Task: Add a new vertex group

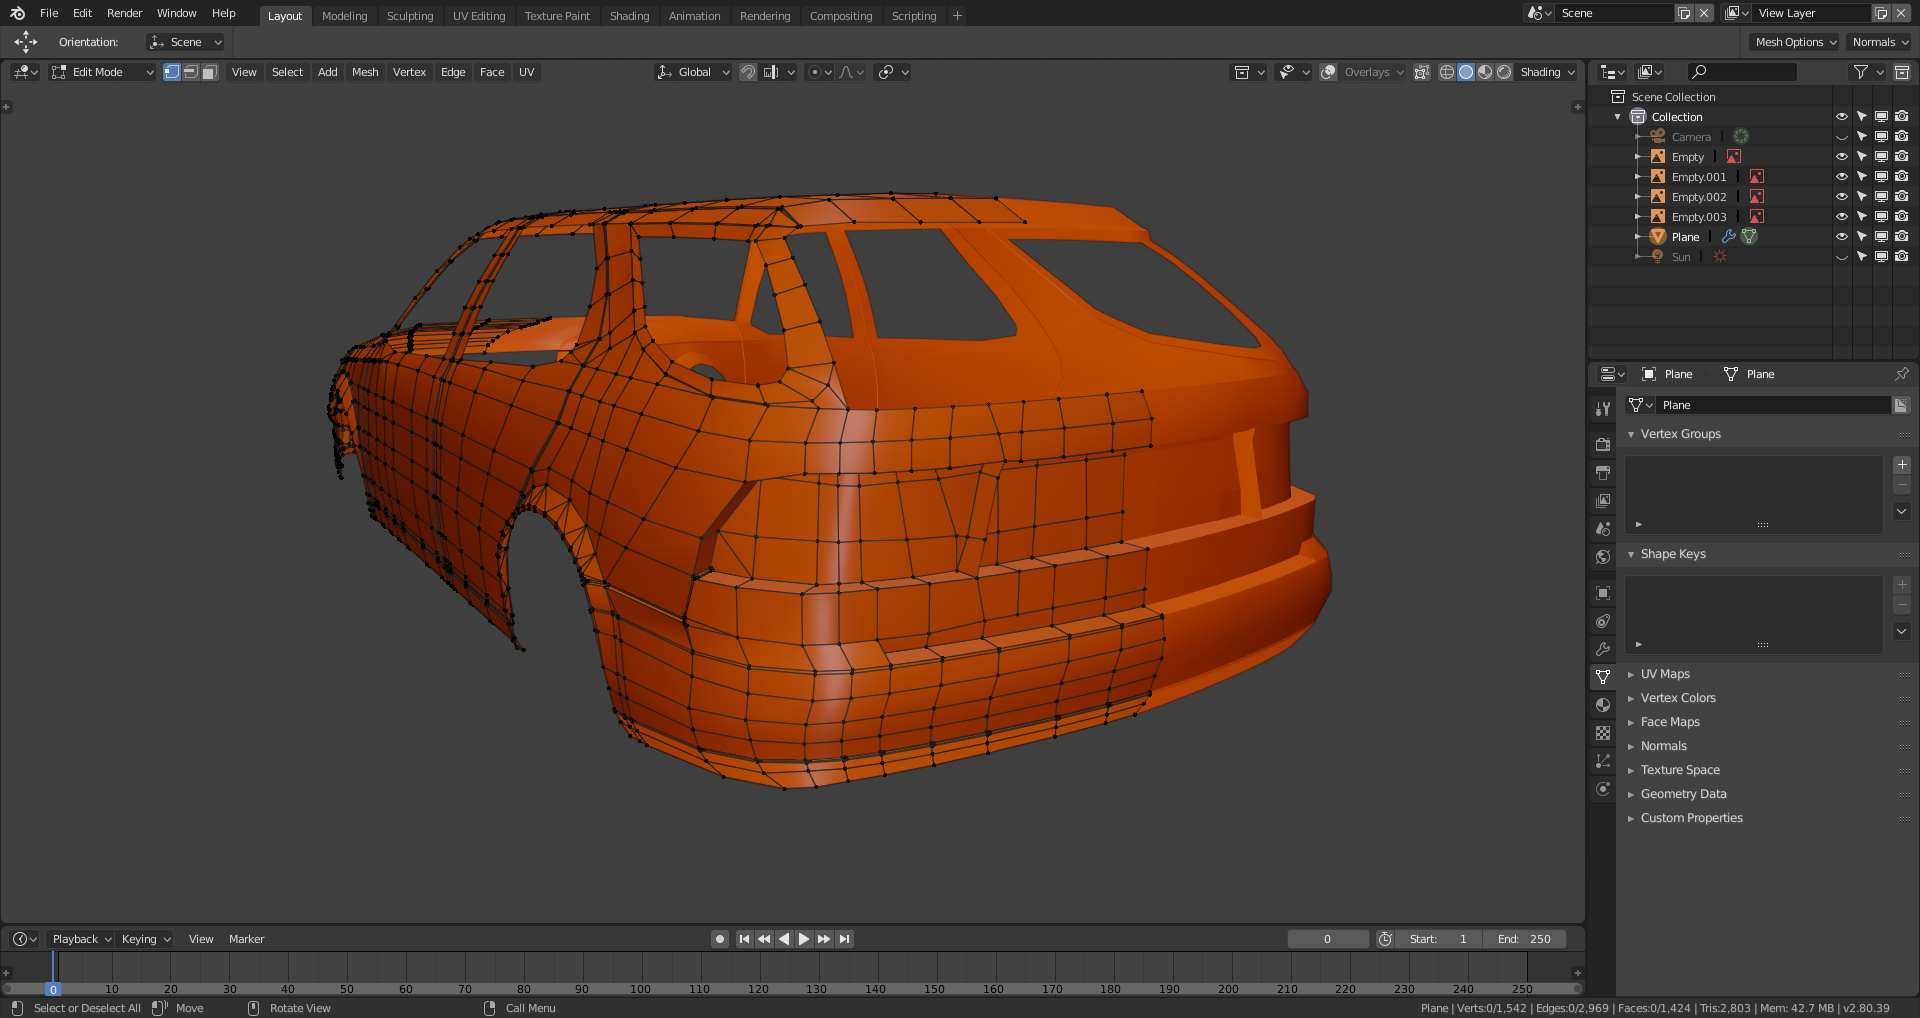Action: pos(1901,465)
